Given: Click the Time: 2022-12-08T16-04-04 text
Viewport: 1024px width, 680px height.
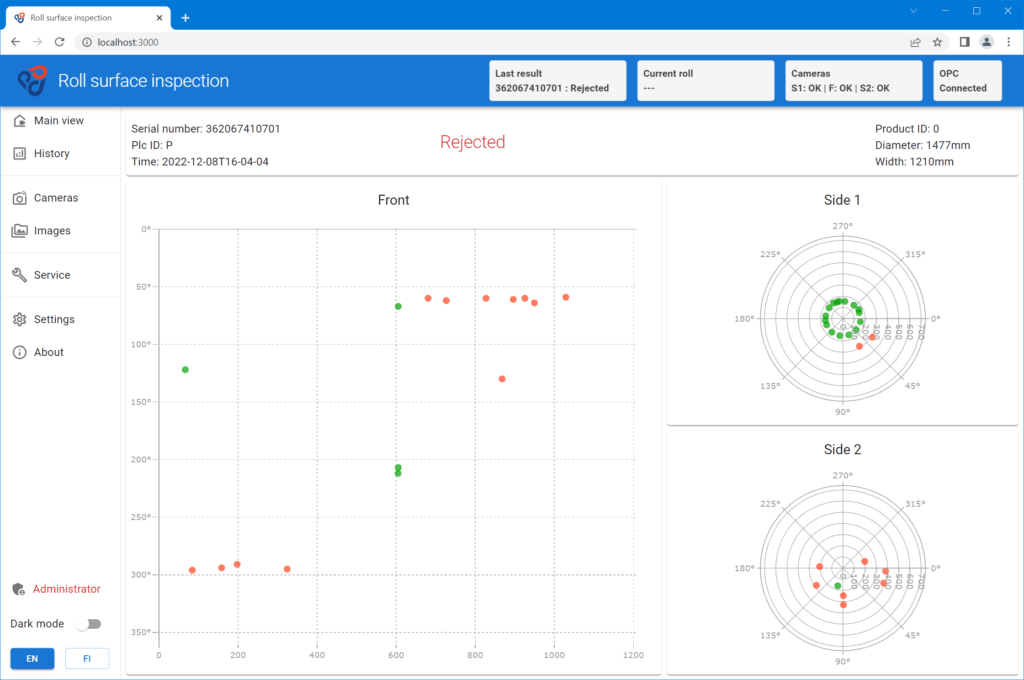Looking at the screenshot, I should [200, 161].
